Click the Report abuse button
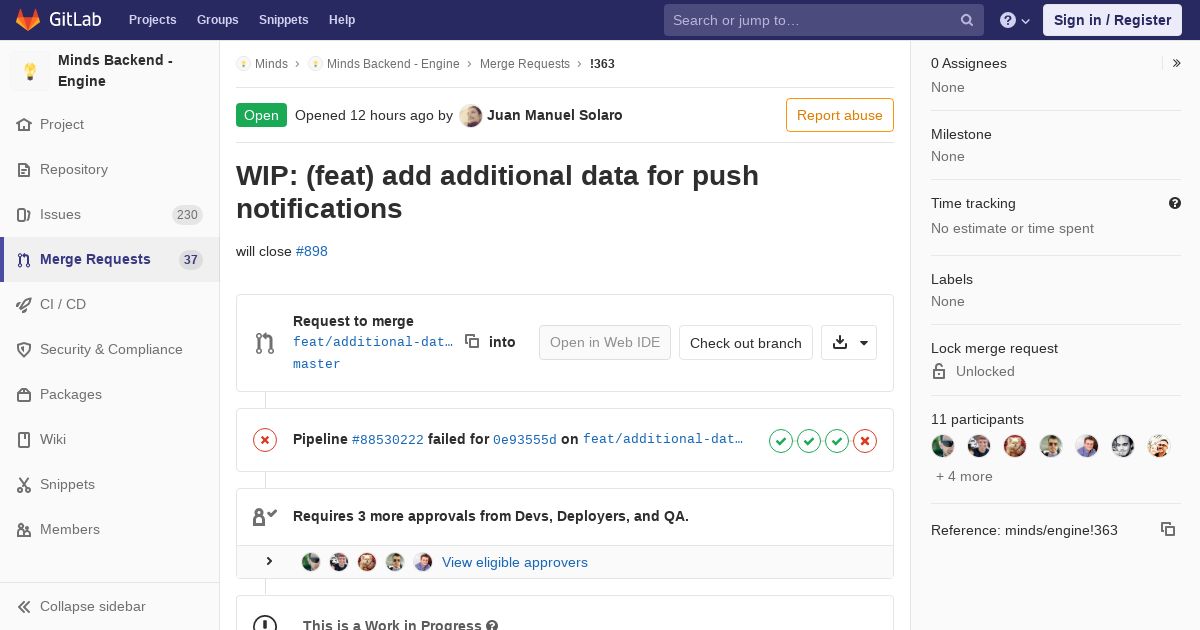Screen dimensions: 1200x630 point(839,115)
